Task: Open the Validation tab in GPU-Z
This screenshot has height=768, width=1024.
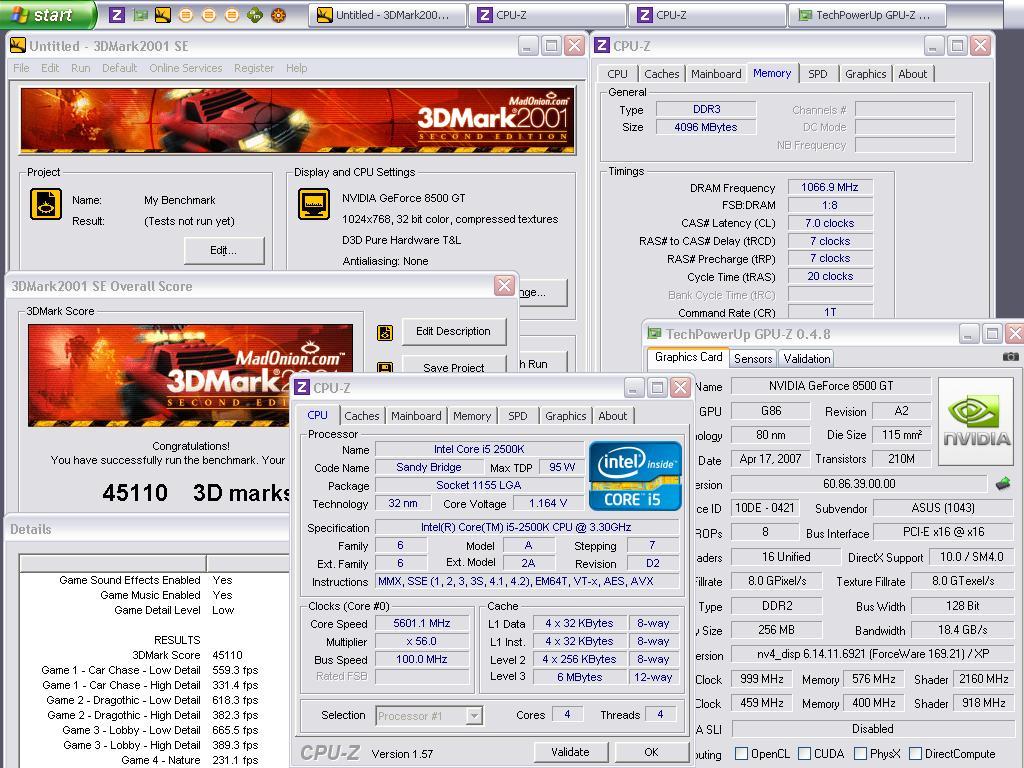Action: [x=807, y=359]
